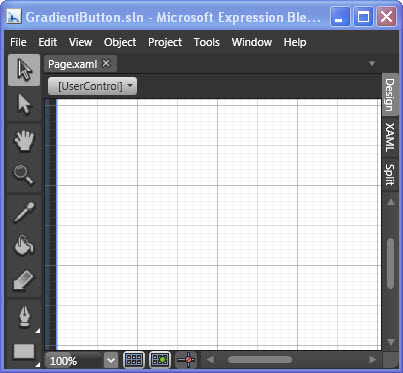403x373 pixels.
Task: Open the [UserControl] breadcrumb dropdown
Action: point(92,86)
